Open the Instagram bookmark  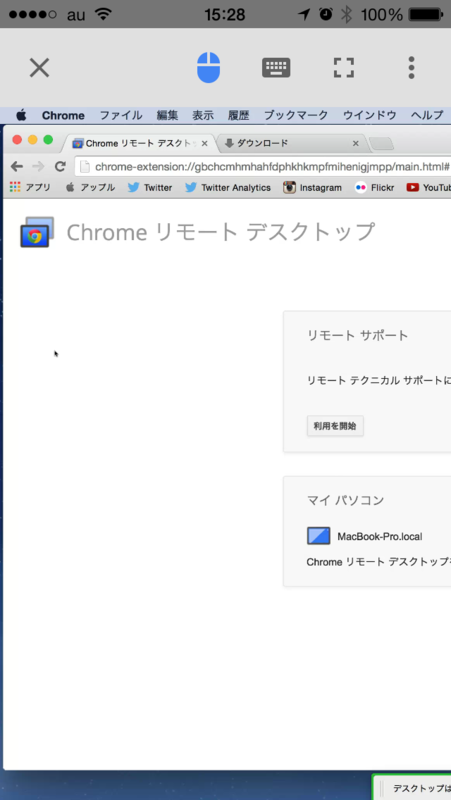coord(313,188)
